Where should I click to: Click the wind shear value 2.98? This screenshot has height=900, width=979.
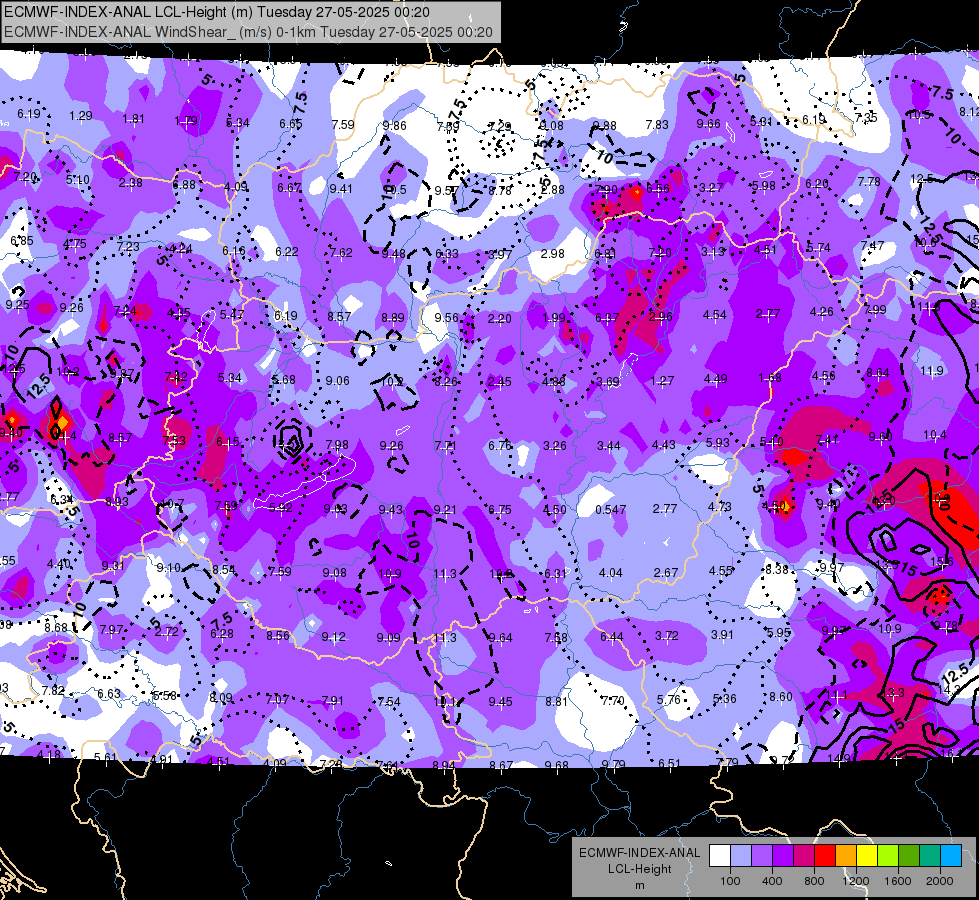coord(553,254)
